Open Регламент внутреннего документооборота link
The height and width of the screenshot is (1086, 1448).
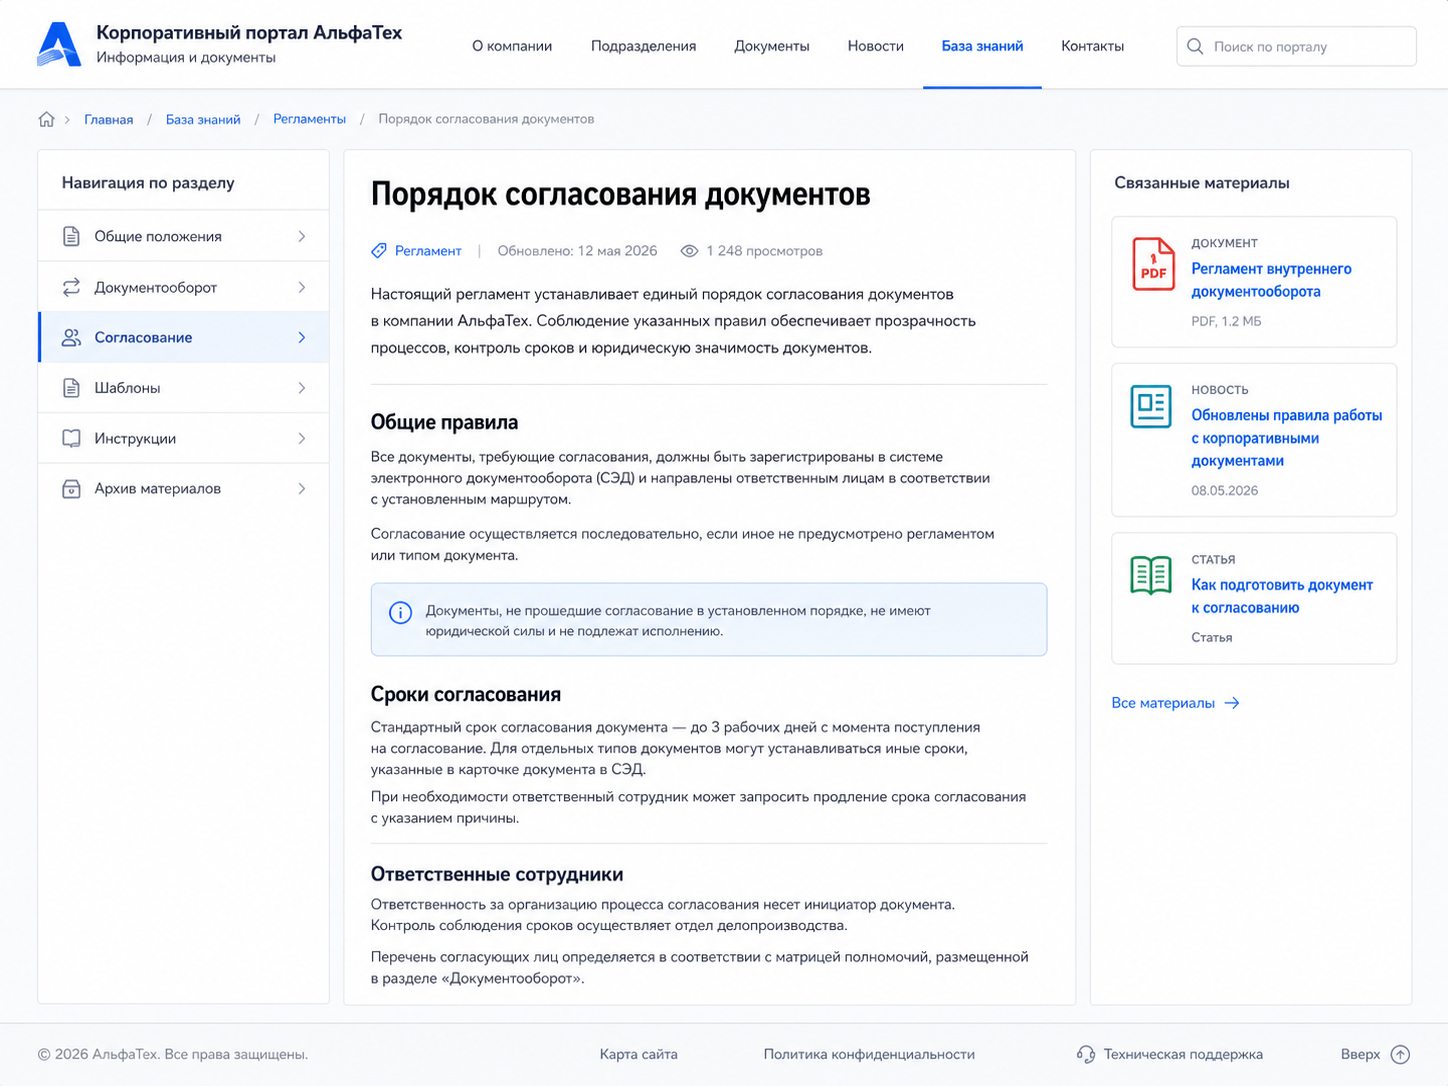pyautogui.click(x=1271, y=280)
